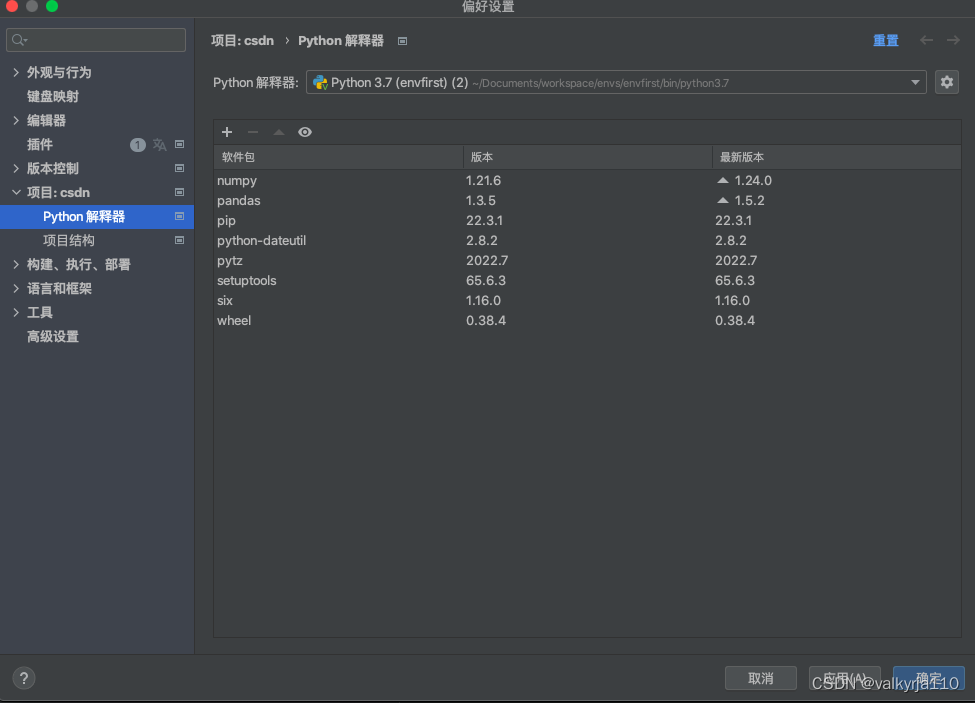This screenshot has width=975, height=703.
Task: Expand the 语言和框架 section
Action: coord(16,288)
